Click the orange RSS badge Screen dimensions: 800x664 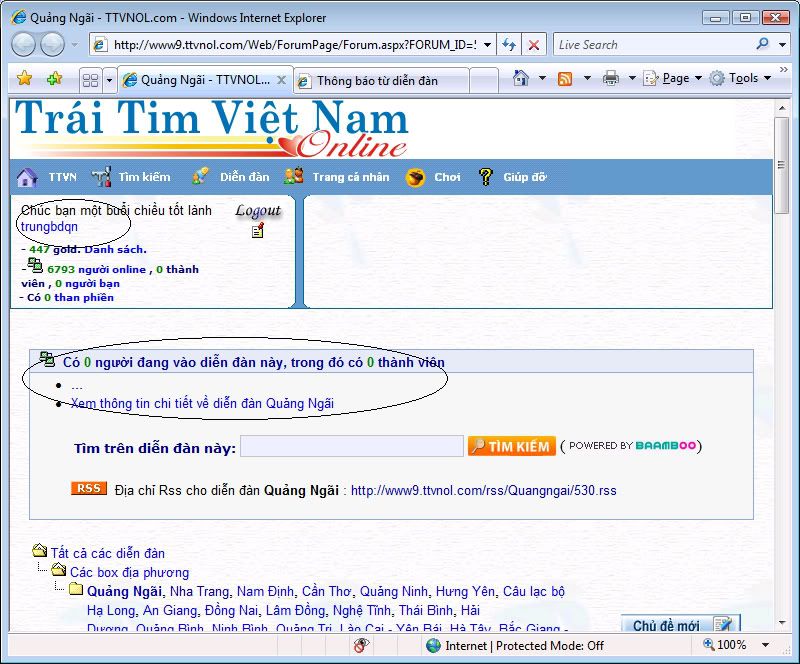click(x=89, y=488)
